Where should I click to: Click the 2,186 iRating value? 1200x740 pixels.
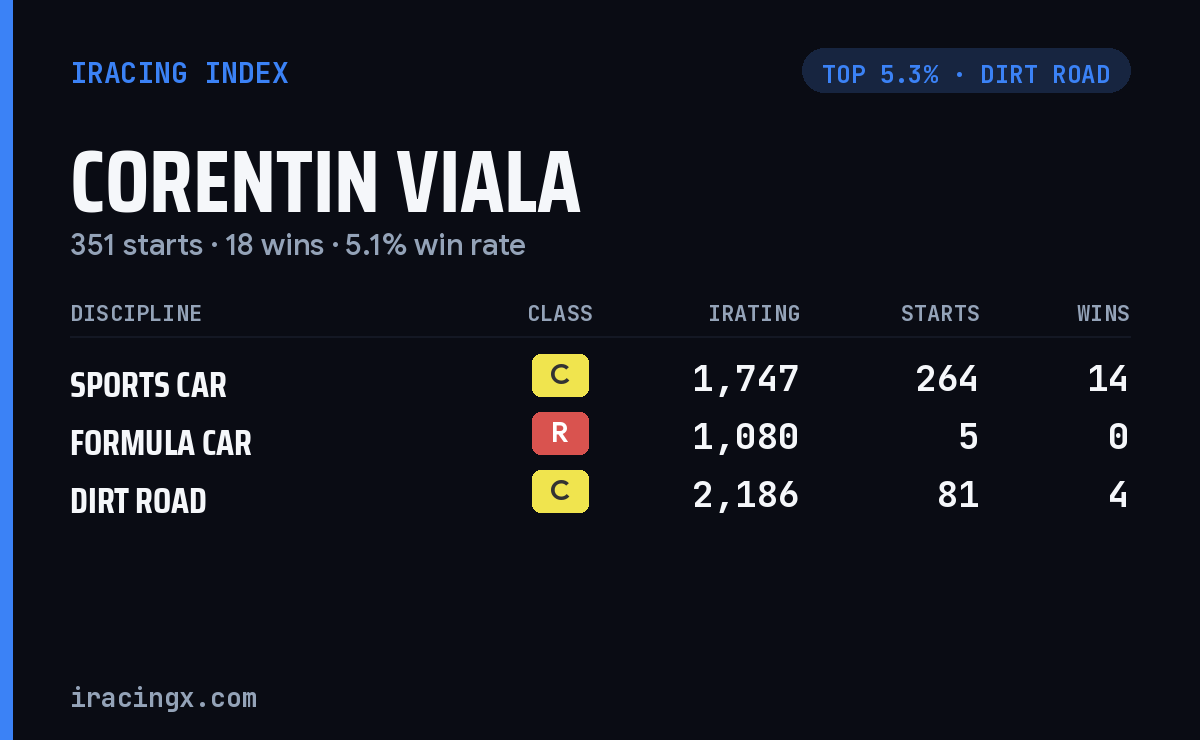coord(746,495)
